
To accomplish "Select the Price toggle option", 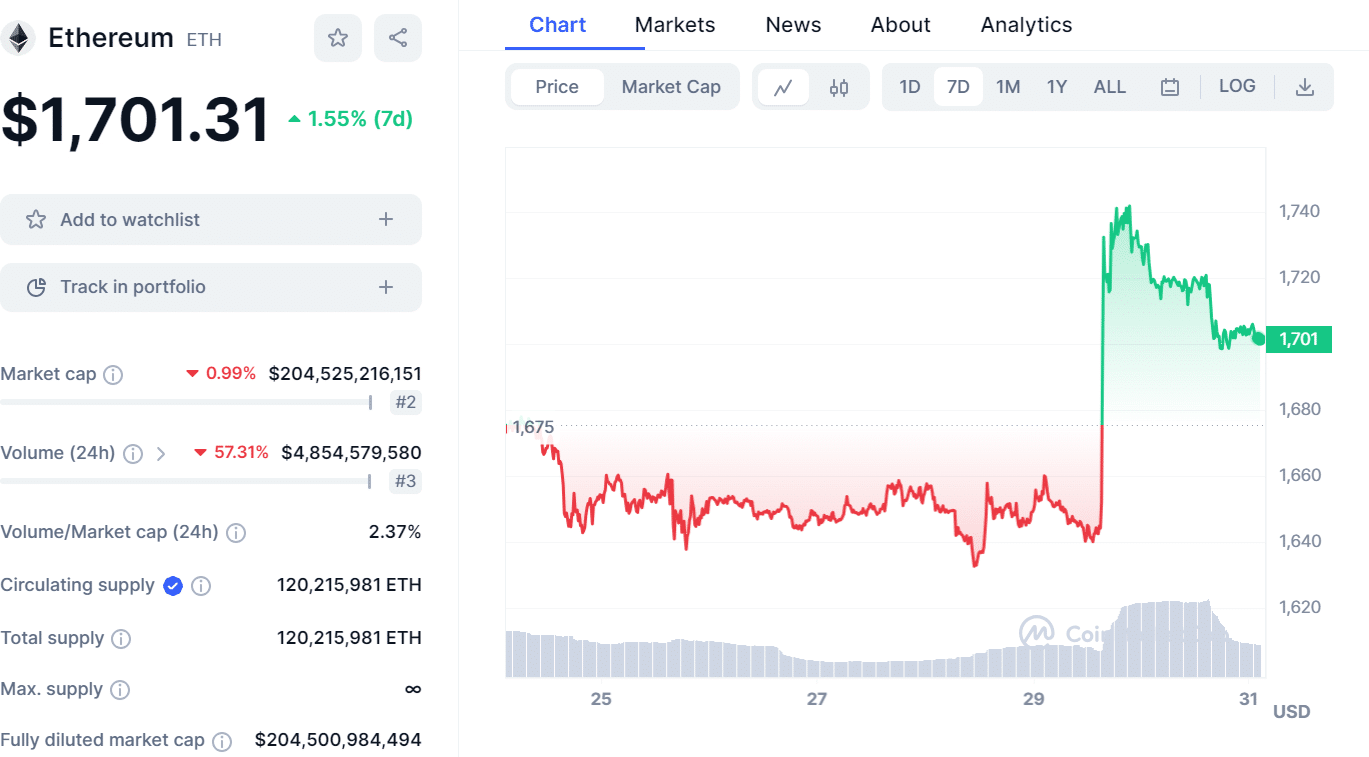I will point(557,87).
